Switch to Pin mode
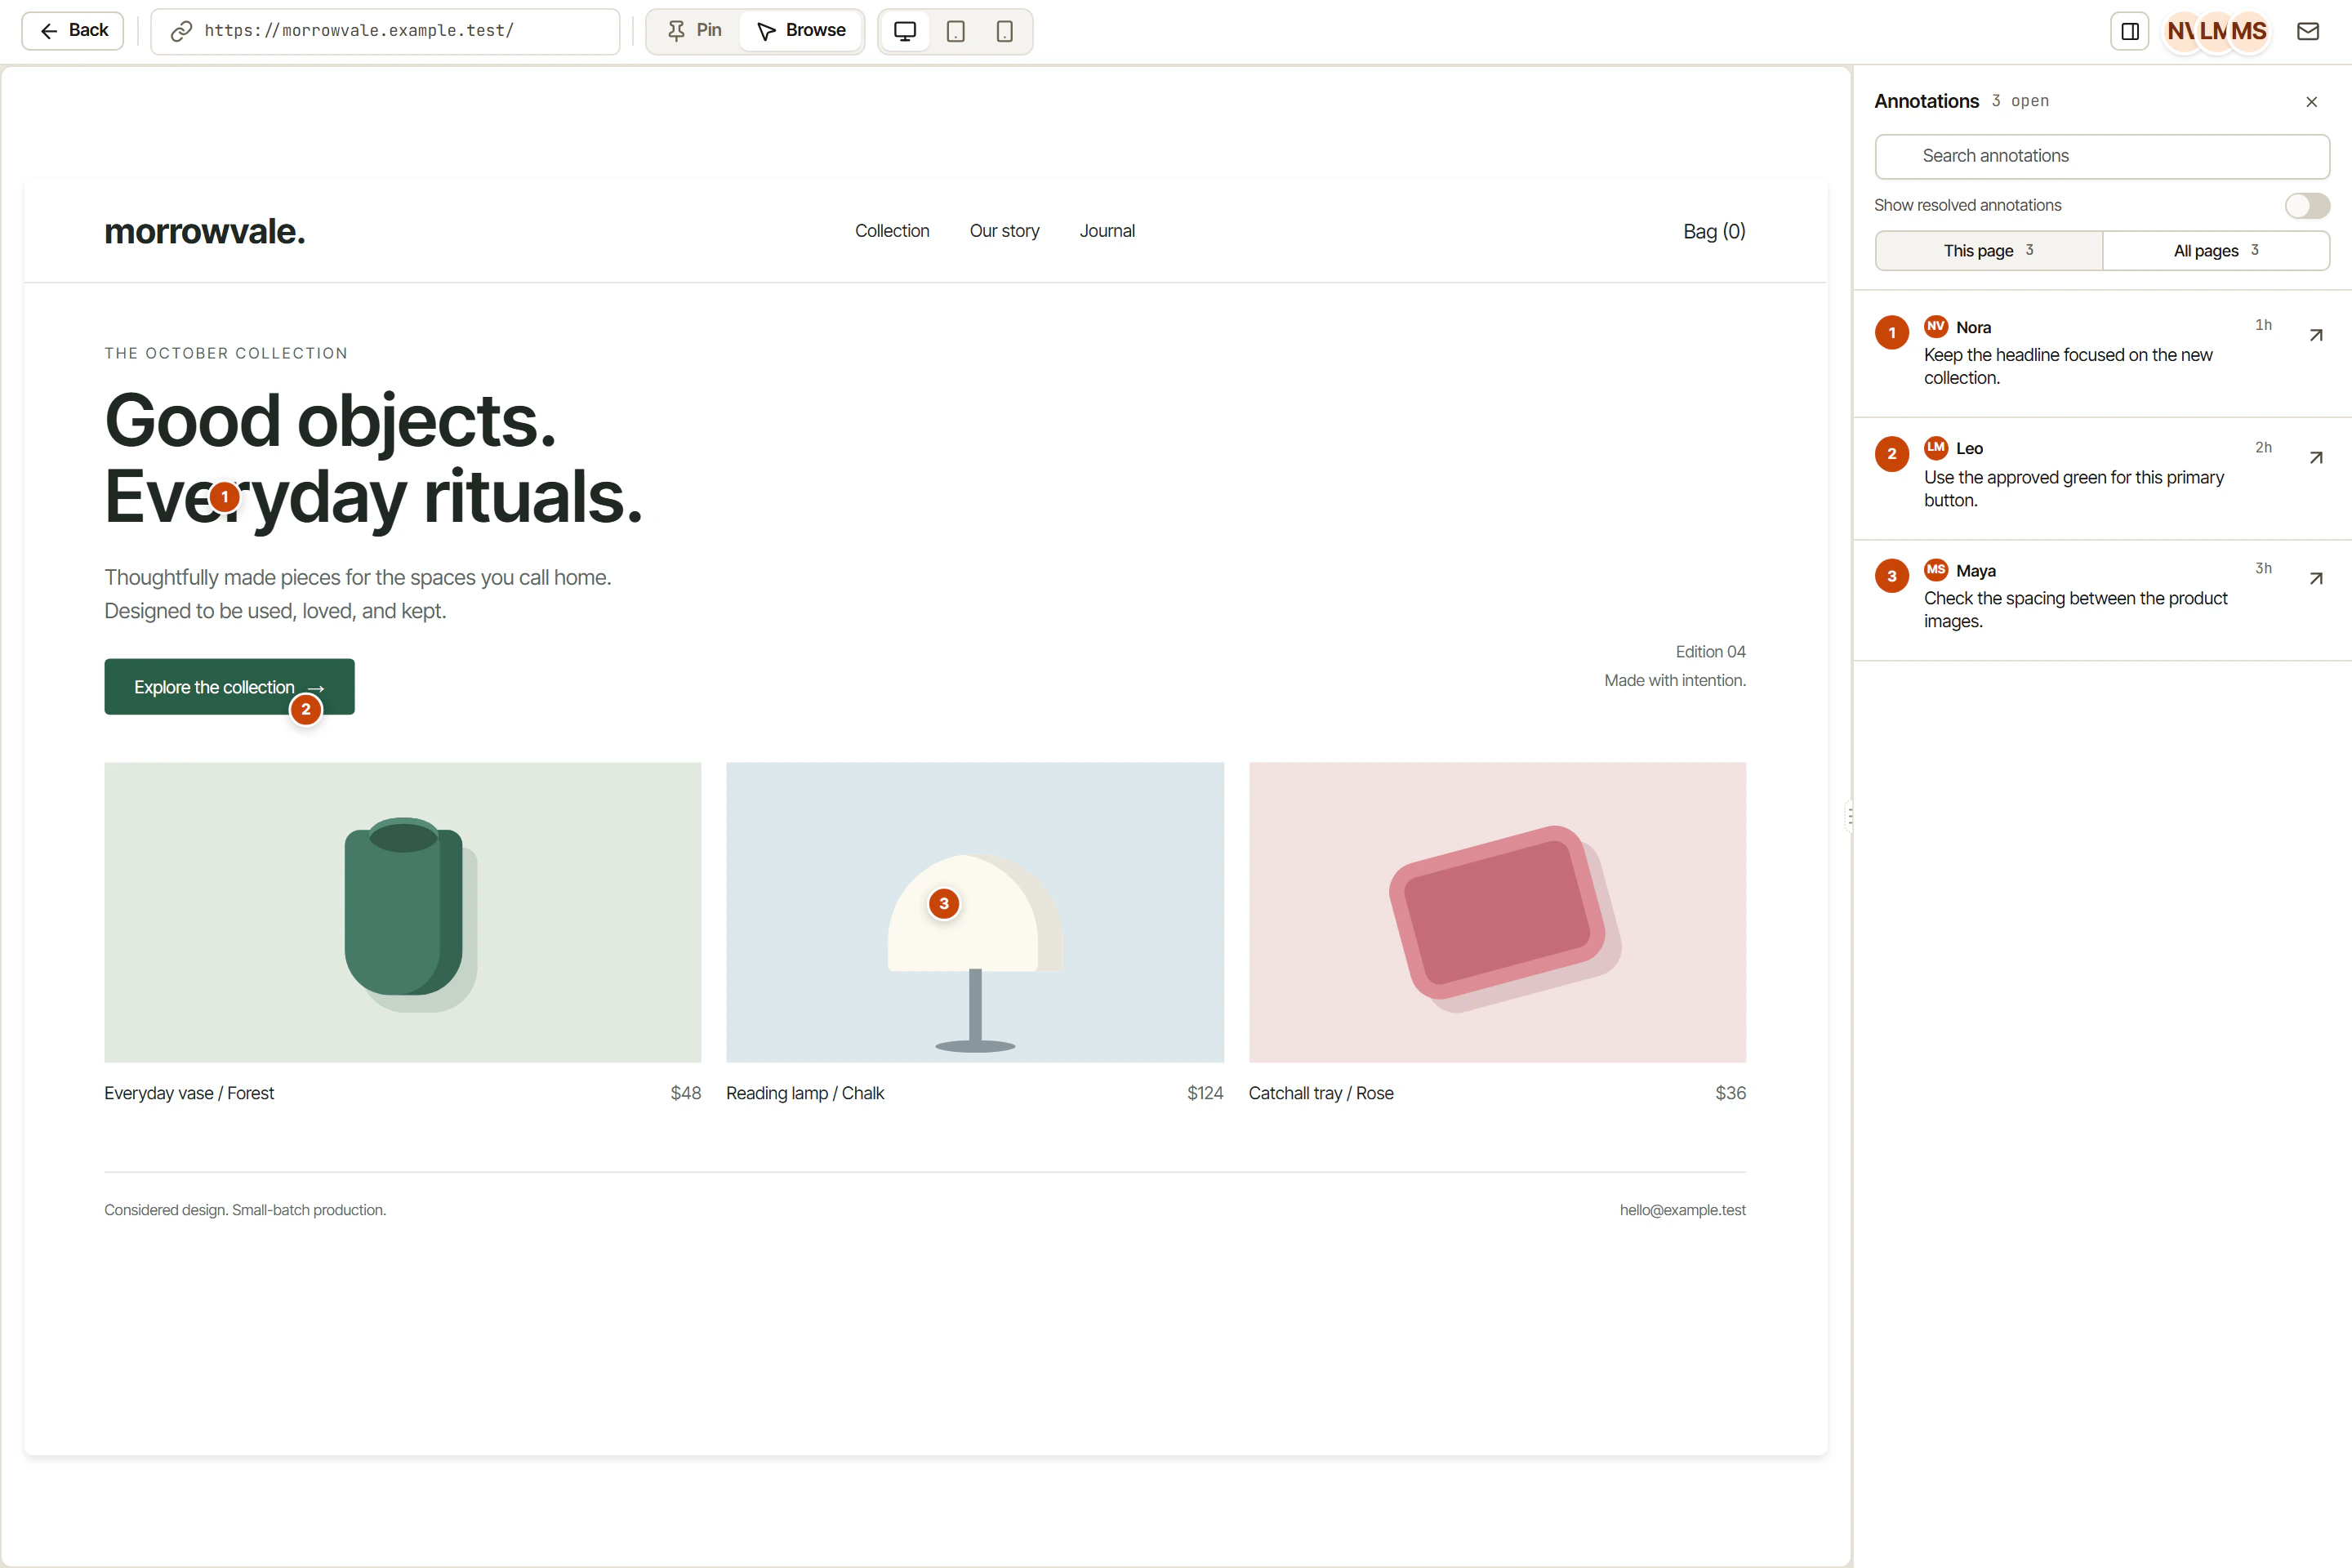Image resolution: width=2352 pixels, height=1568 pixels. (695, 31)
